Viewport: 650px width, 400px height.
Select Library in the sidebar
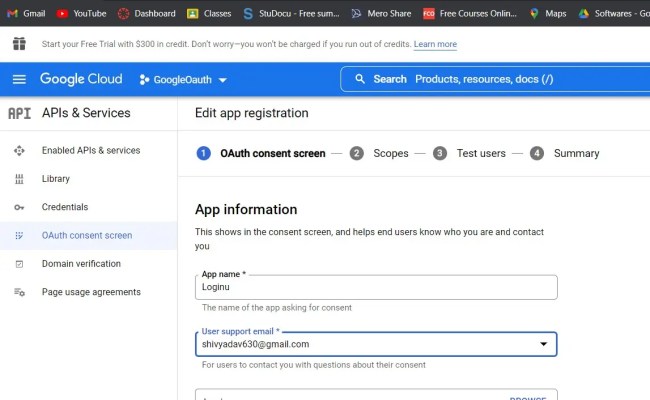pyautogui.click(x=88, y=179)
